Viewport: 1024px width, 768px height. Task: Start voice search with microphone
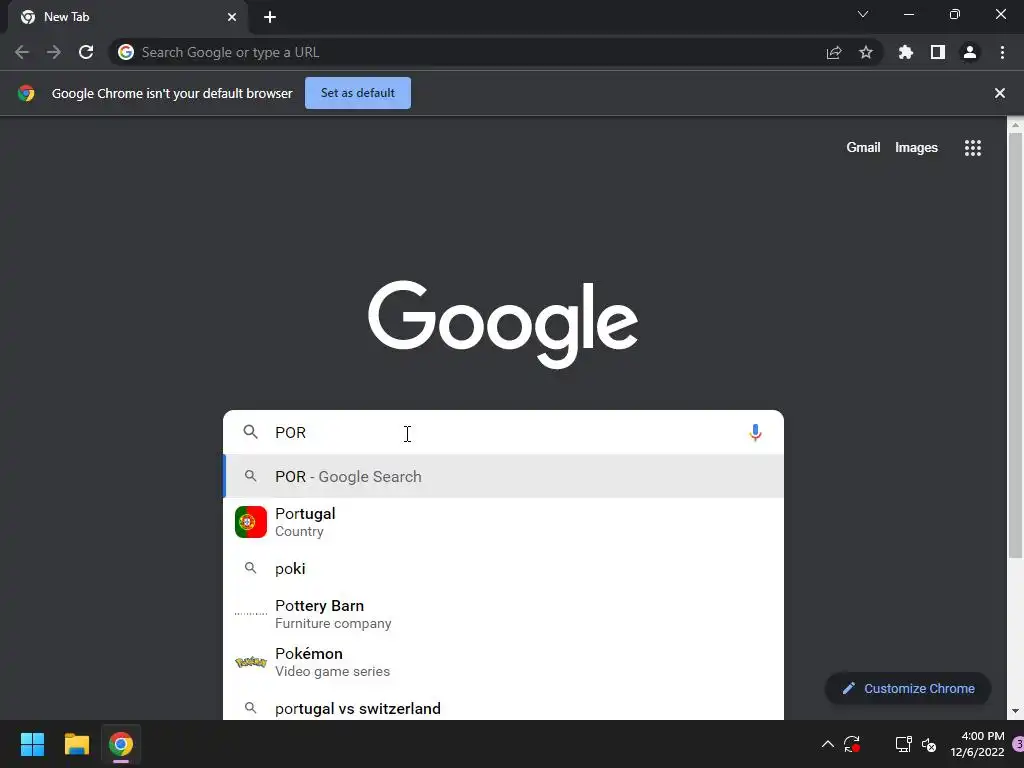pos(756,432)
